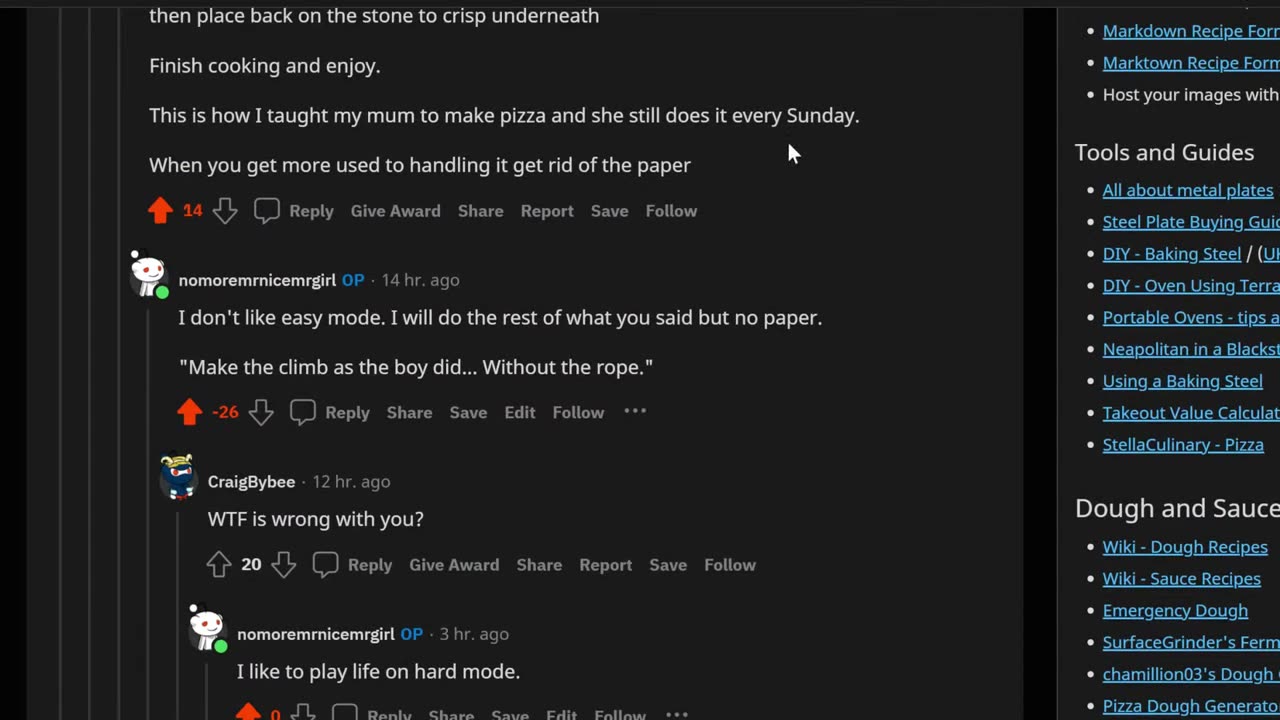Click the speech bubble icon beside the 14-point comment
1280x720 pixels.
click(x=266, y=211)
